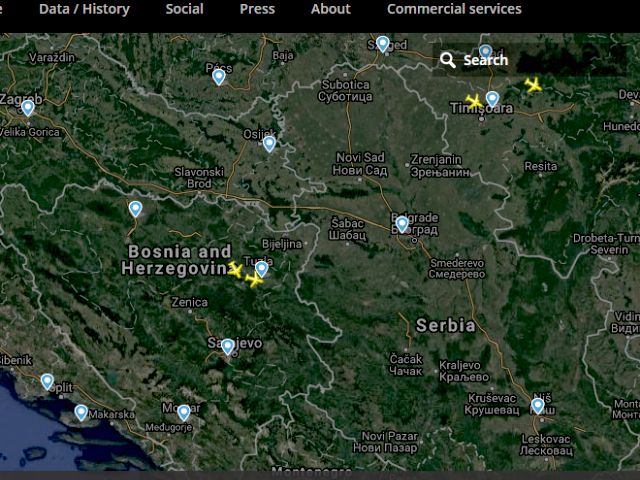Select the Tuzla airport pin
The height and width of the screenshot is (480, 640).
tap(262, 269)
